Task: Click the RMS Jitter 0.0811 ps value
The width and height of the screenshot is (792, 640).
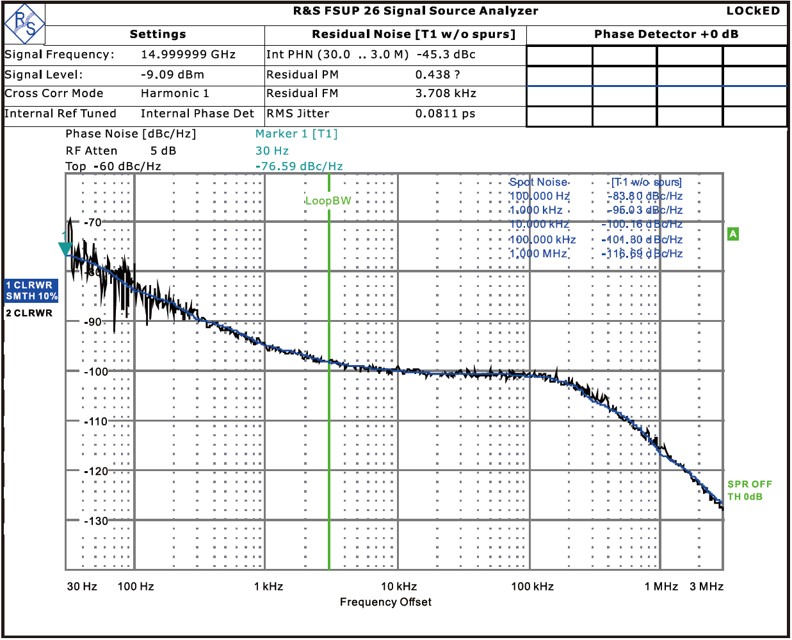Action: [x=445, y=114]
